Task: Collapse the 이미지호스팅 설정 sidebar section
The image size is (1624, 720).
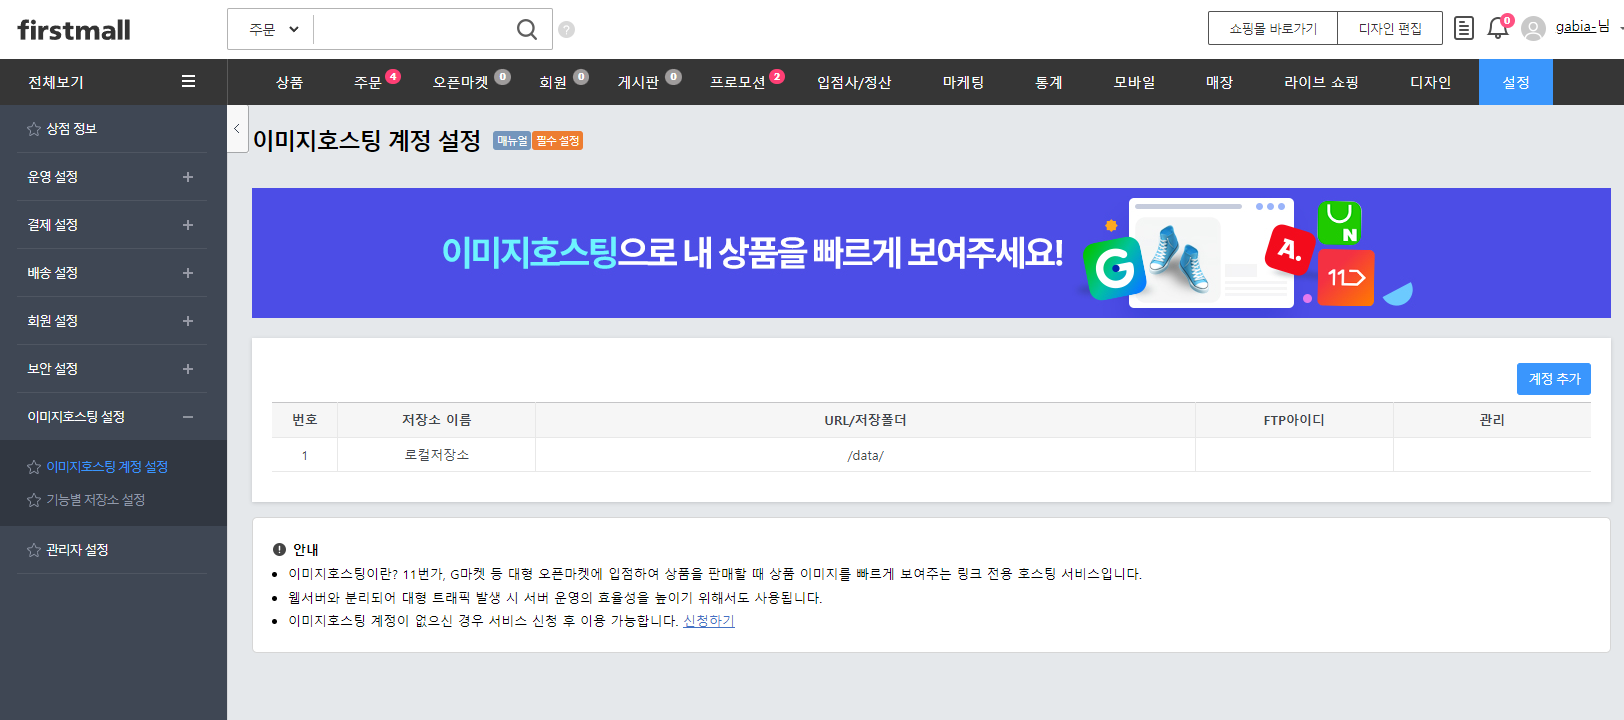Action: [x=187, y=417]
